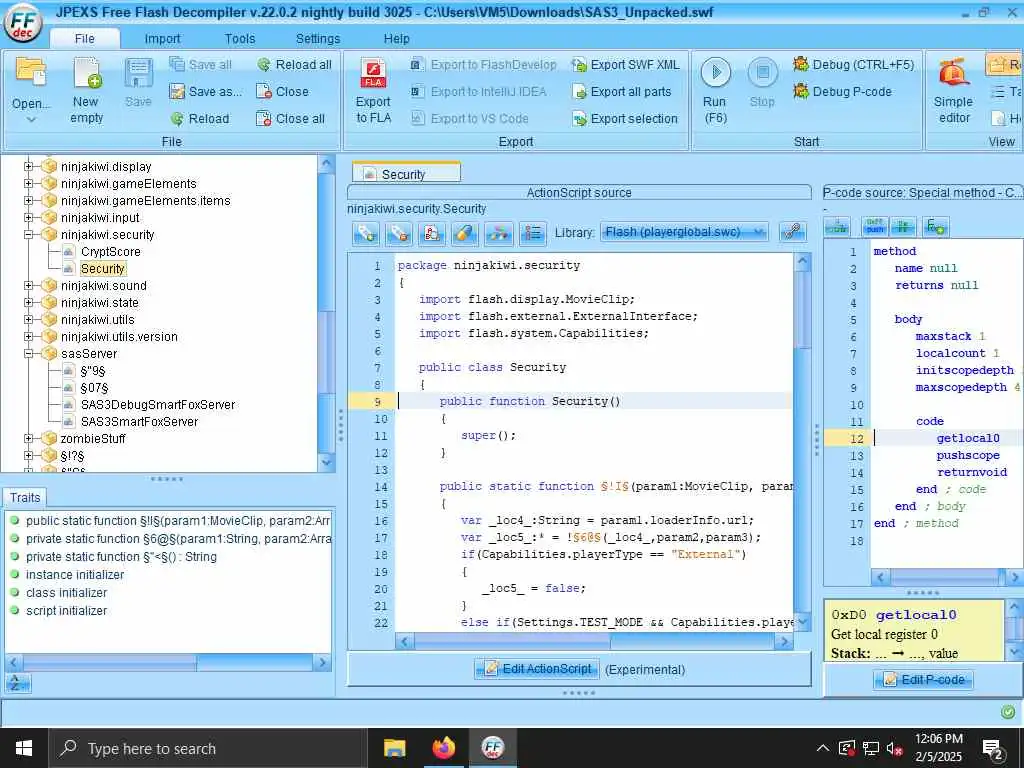This screenshot has width=1024, height=768.
Task: Open the Tools ribbon tab
Action: click(x=240, y=39)
